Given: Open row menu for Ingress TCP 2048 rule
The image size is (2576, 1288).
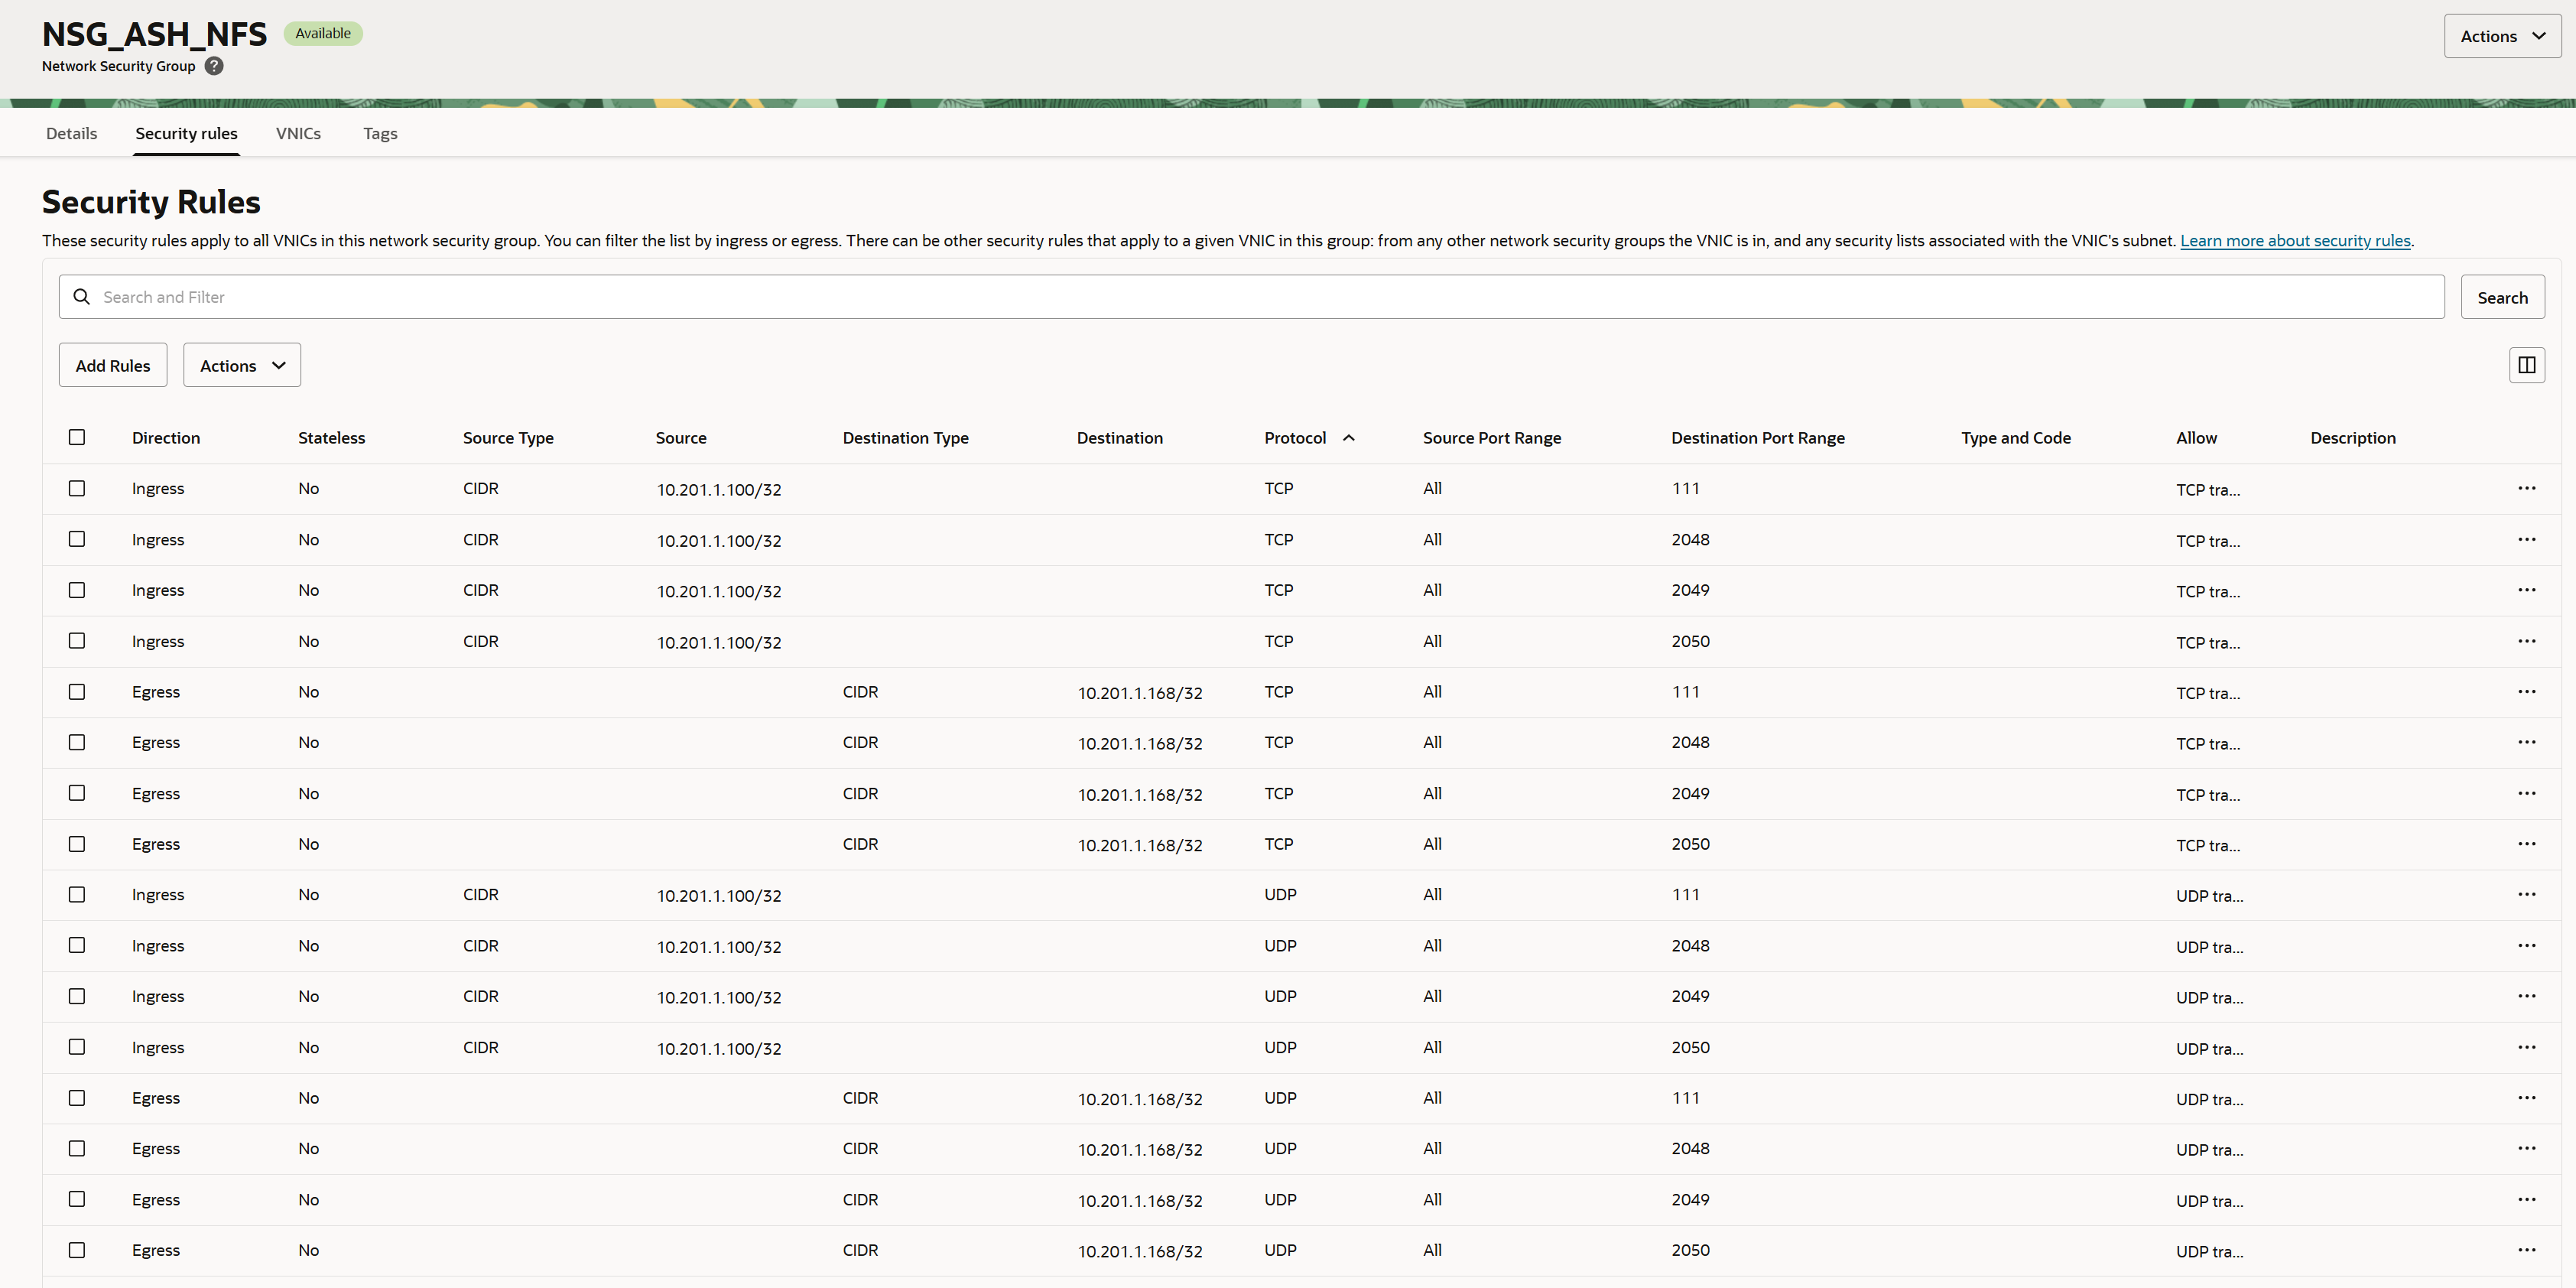Looking at the screenshot, I should click(x=2526, y=539).
